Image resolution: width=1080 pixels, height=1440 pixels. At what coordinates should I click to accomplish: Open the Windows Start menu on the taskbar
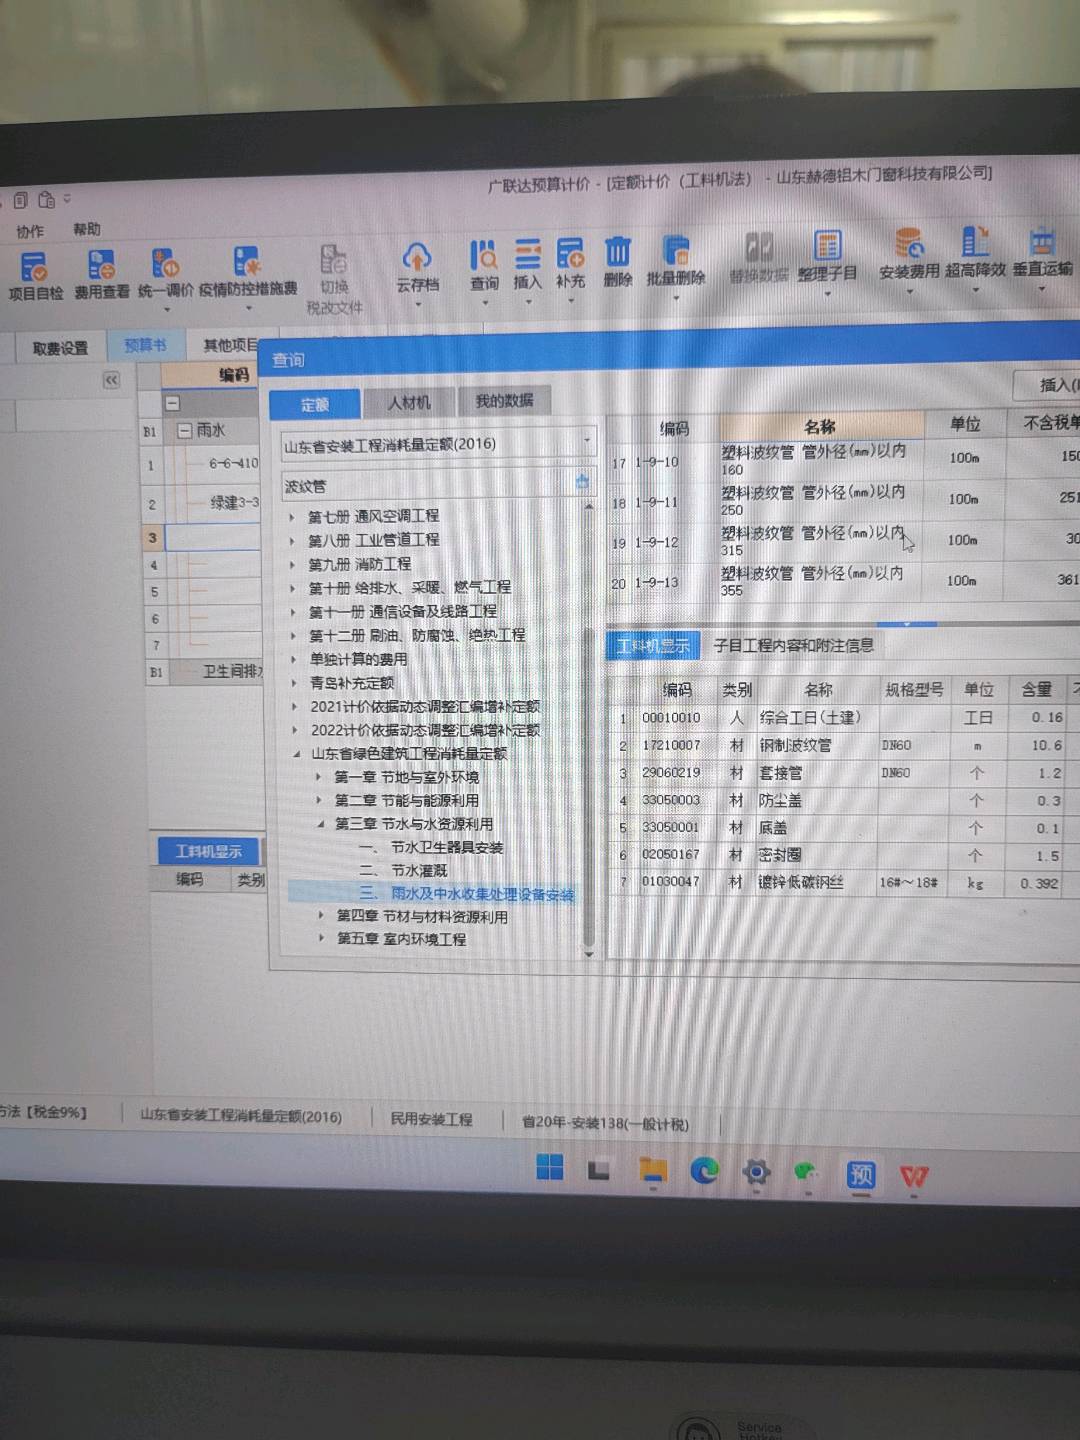click(x=550, y=1167)
